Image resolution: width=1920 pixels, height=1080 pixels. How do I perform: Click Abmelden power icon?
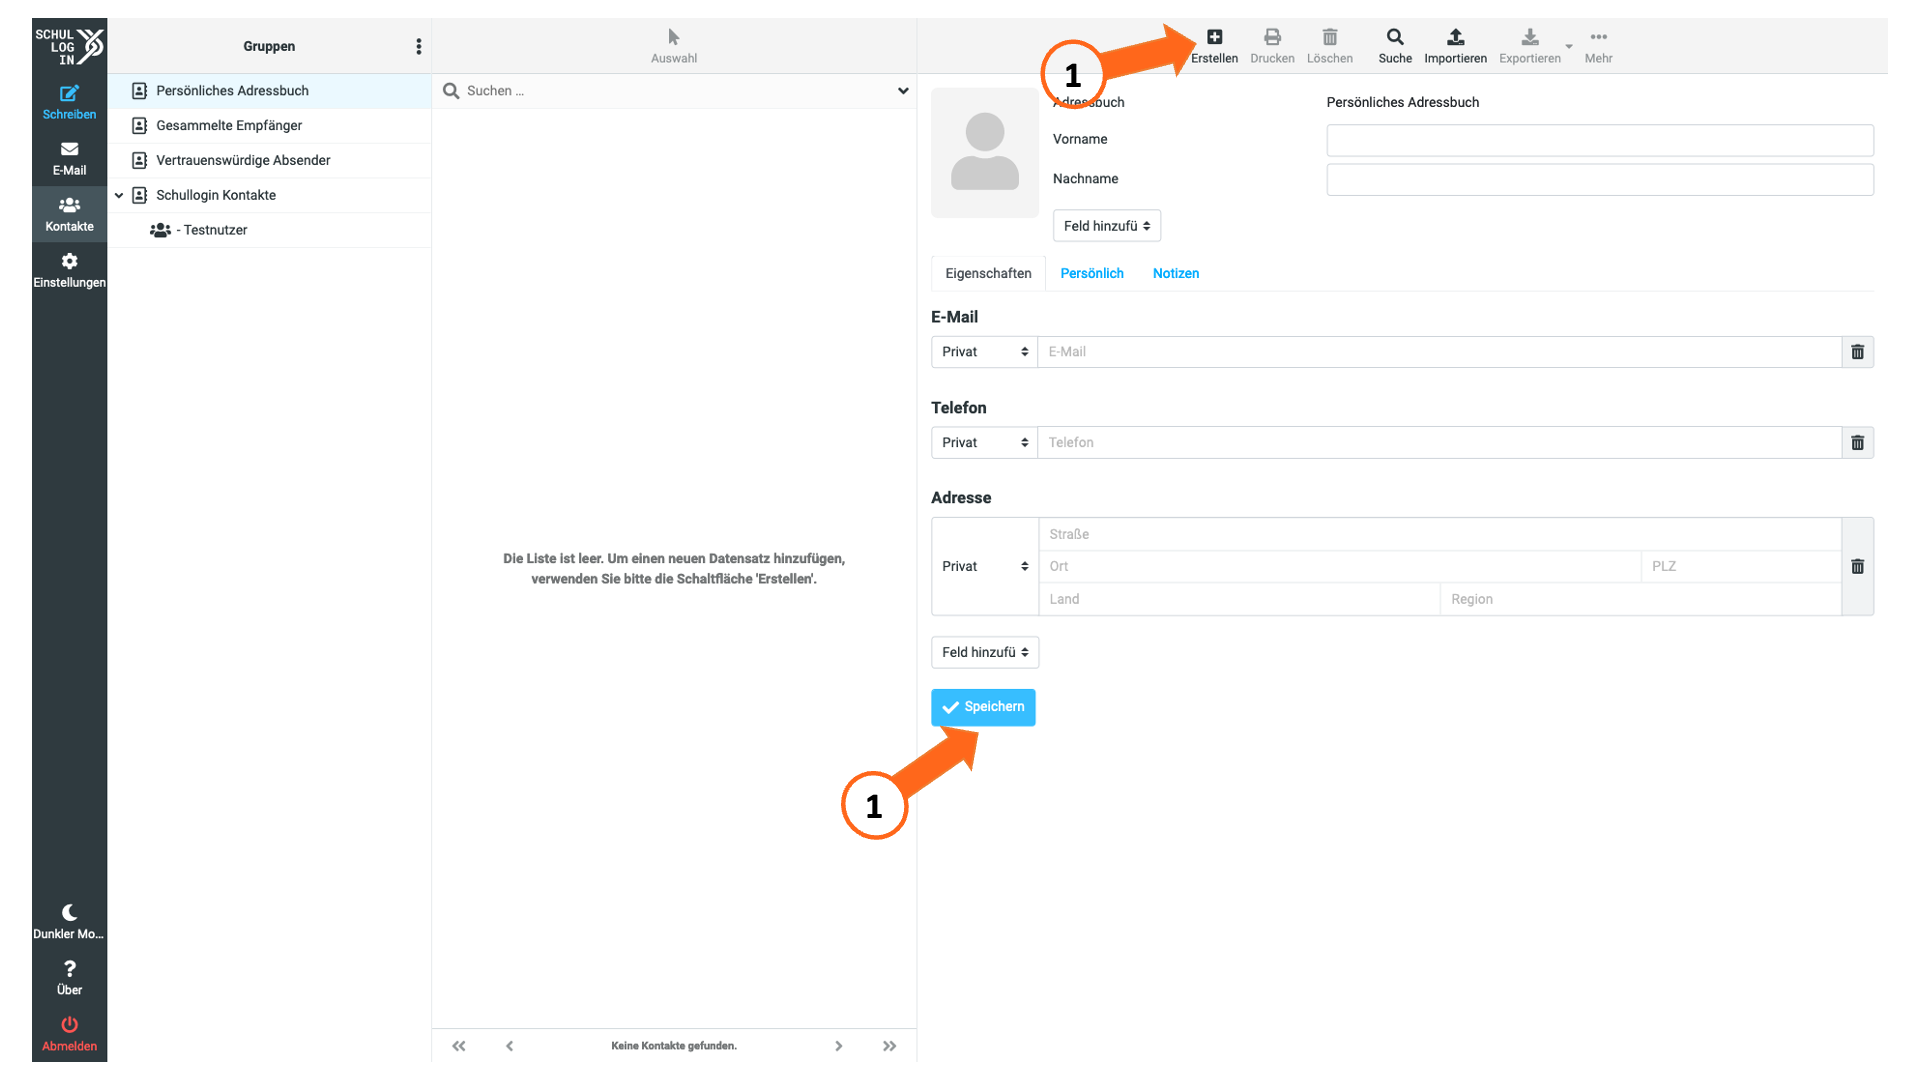(69, 1033)
